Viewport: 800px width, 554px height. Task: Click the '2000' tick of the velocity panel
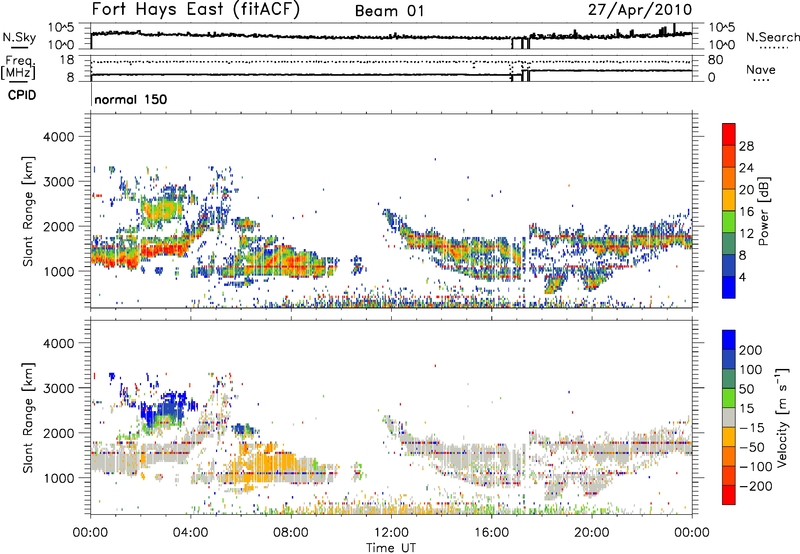tap(59, 433)
